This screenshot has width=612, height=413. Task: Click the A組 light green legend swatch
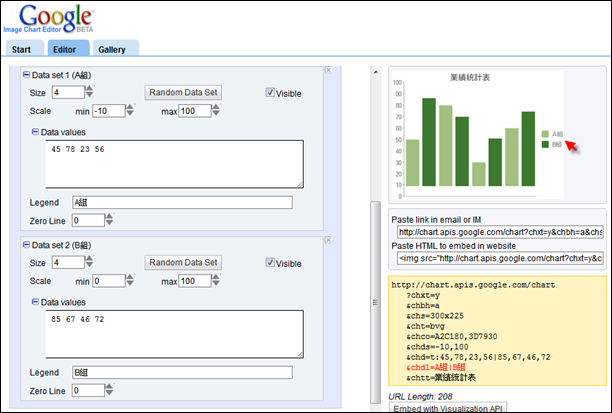tap(545, 134)
